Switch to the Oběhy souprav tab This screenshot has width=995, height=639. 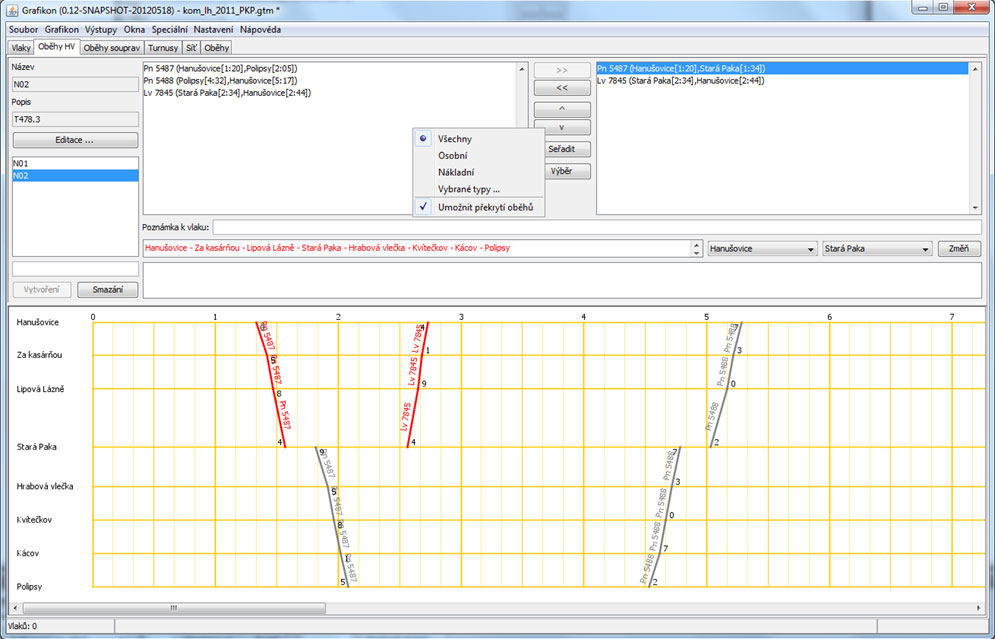pos(112,48)
